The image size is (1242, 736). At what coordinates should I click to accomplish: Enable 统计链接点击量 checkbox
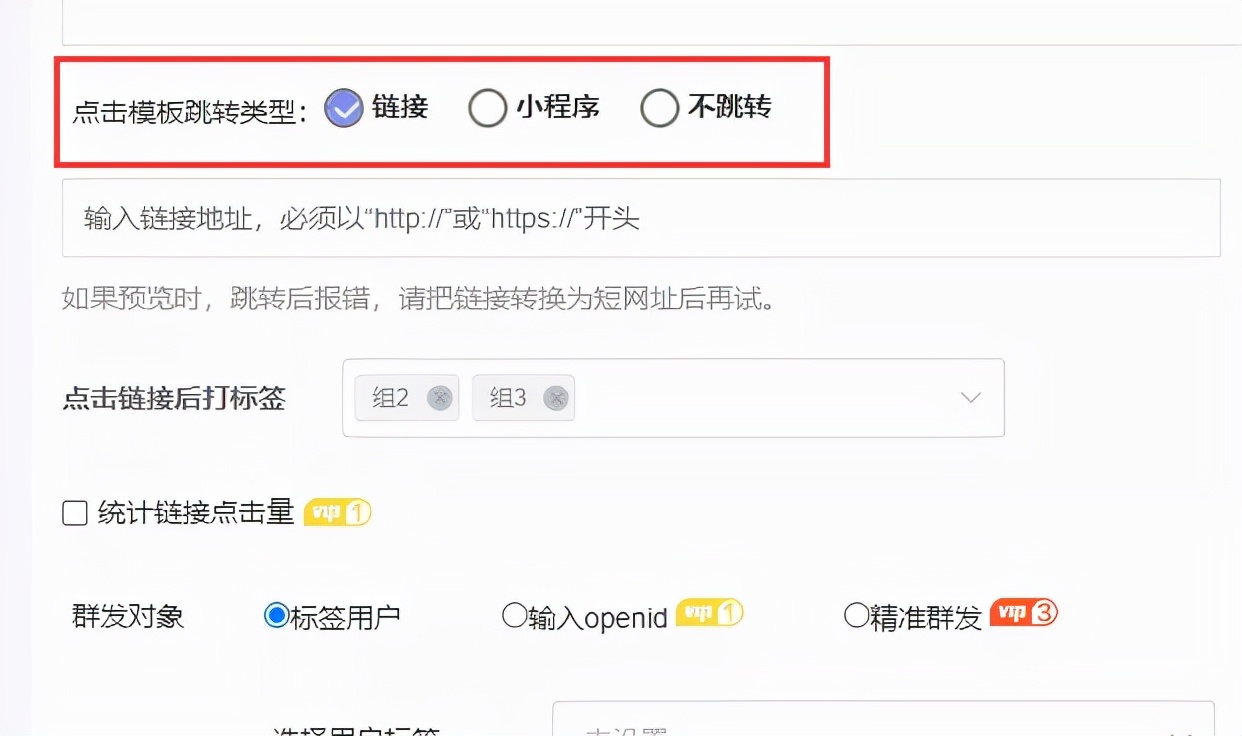pyautogui.click(x=75, y=514)
